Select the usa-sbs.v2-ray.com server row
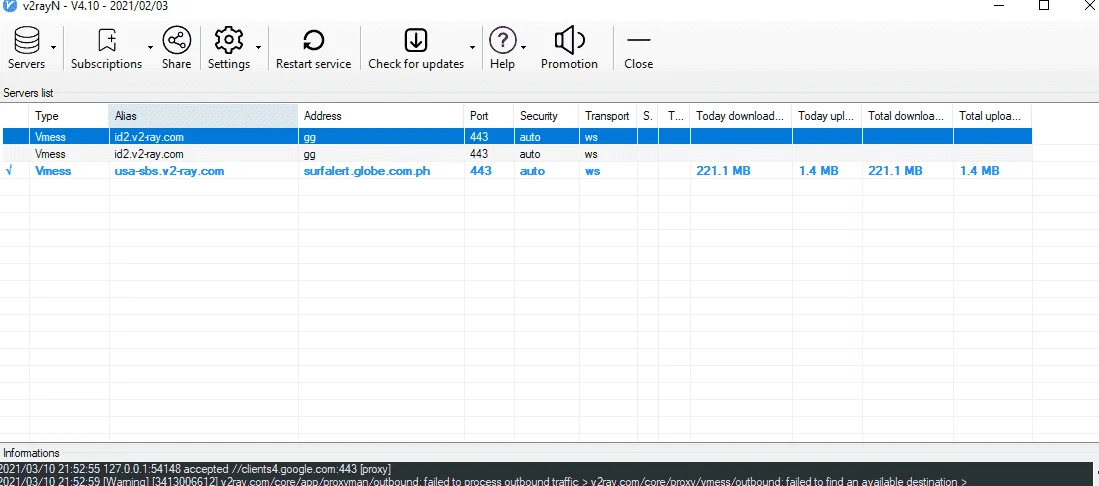Screen dimensions: 1099x486 516,170
